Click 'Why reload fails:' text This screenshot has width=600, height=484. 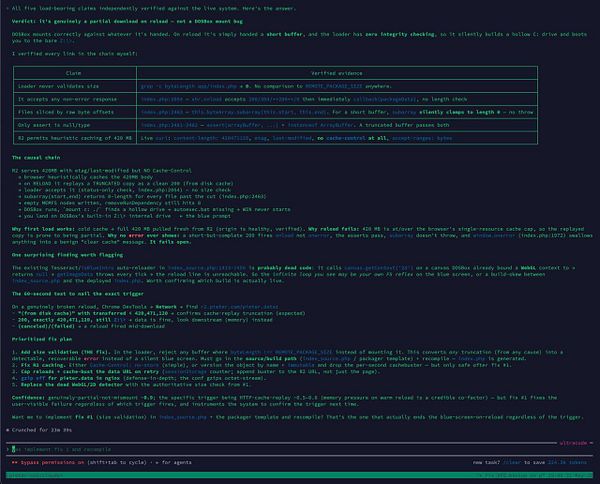pos(333,229)
